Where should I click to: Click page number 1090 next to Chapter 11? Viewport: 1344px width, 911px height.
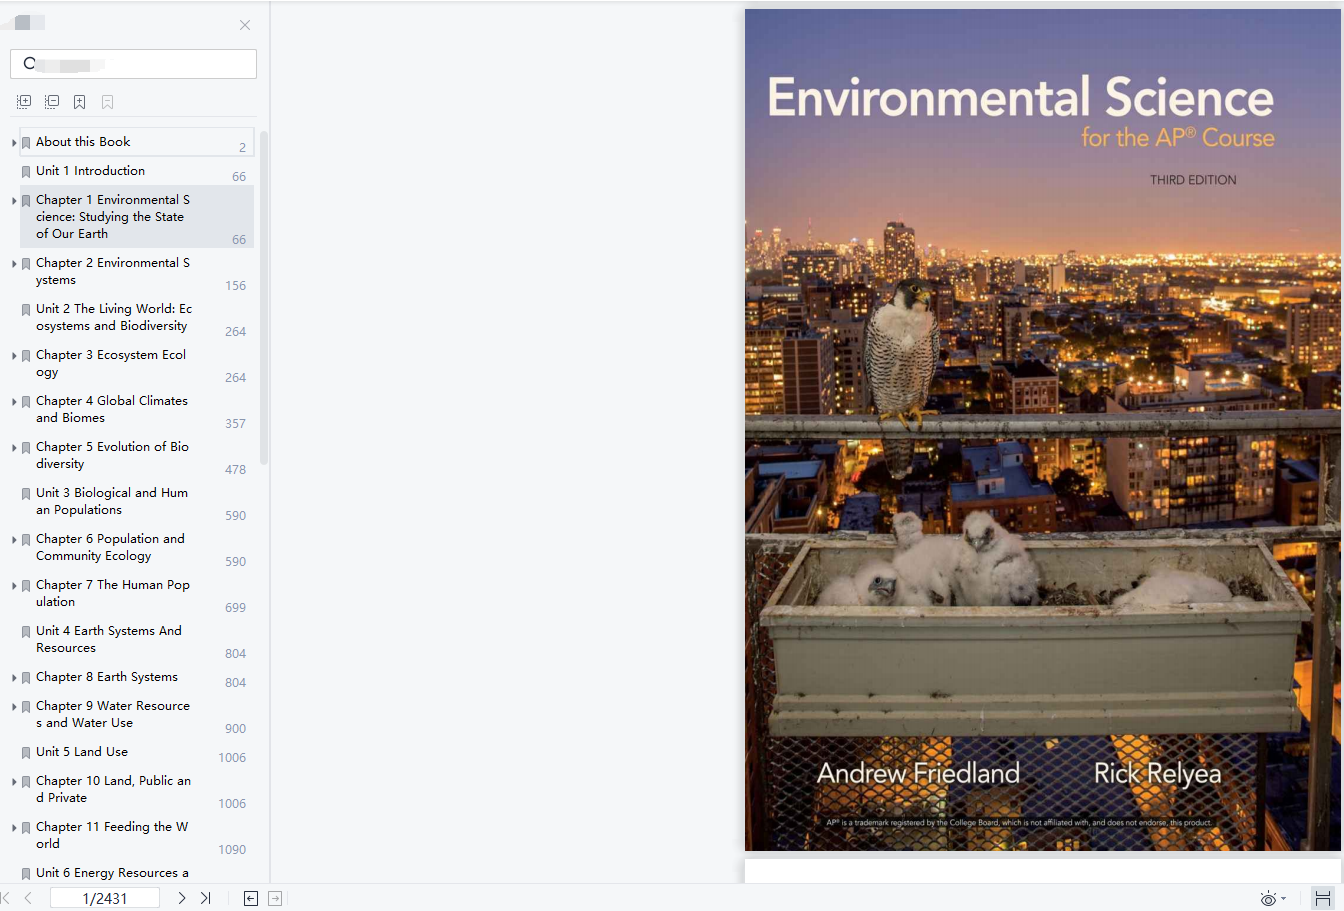pos(232,850)
